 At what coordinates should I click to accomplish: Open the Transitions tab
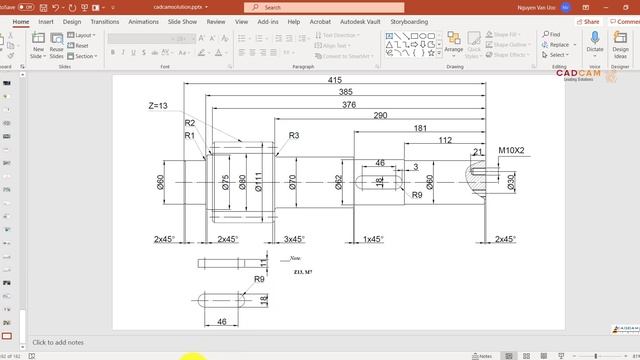(105, 22)
